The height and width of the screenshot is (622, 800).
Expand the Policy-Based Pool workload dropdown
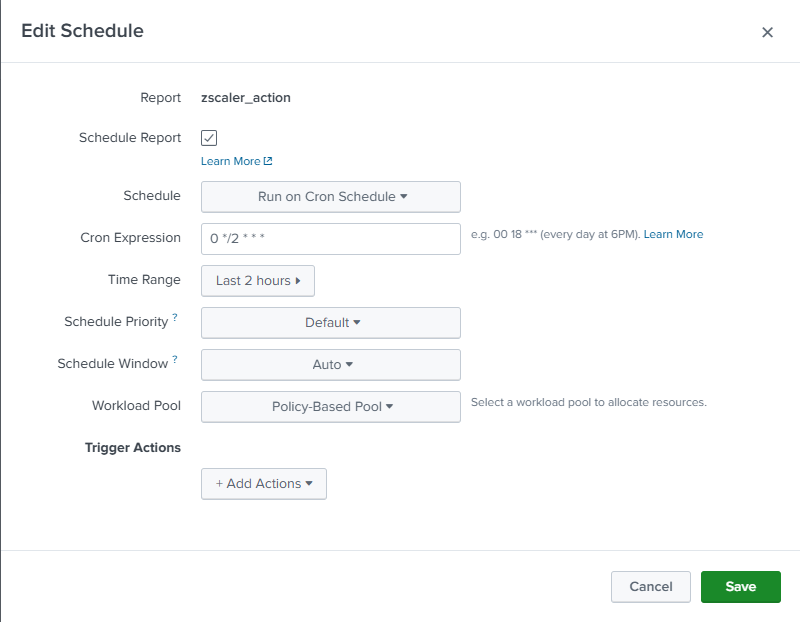pos(331,407)
